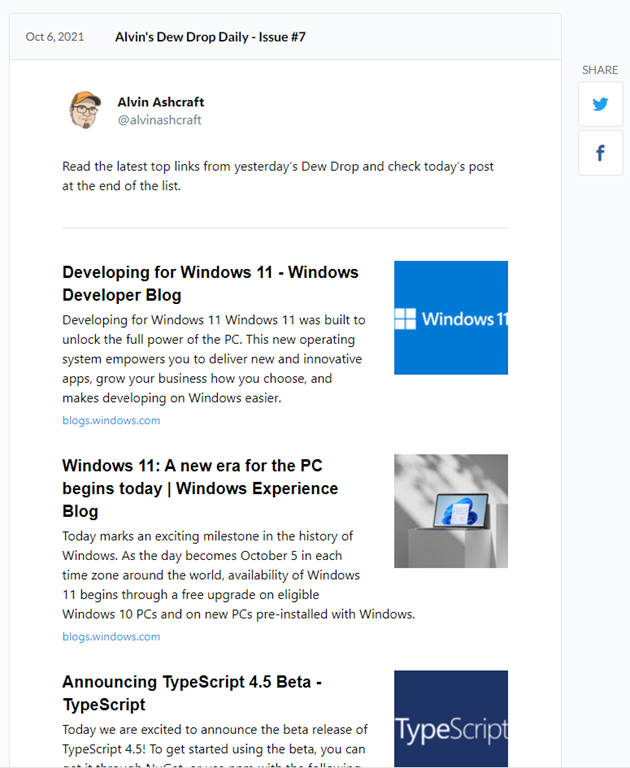
Task: Share this issue on Twitter
Action: coord(600,104)
